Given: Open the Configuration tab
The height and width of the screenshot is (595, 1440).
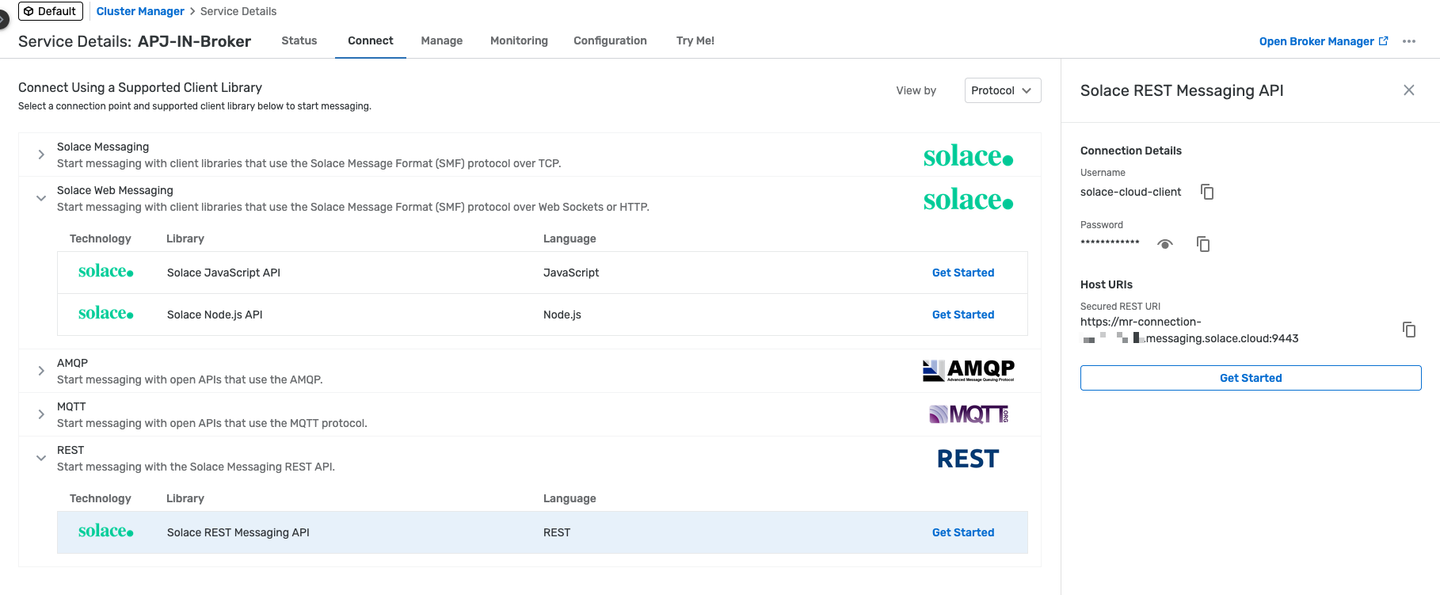Looking at the screenshot, I should 610,41.
